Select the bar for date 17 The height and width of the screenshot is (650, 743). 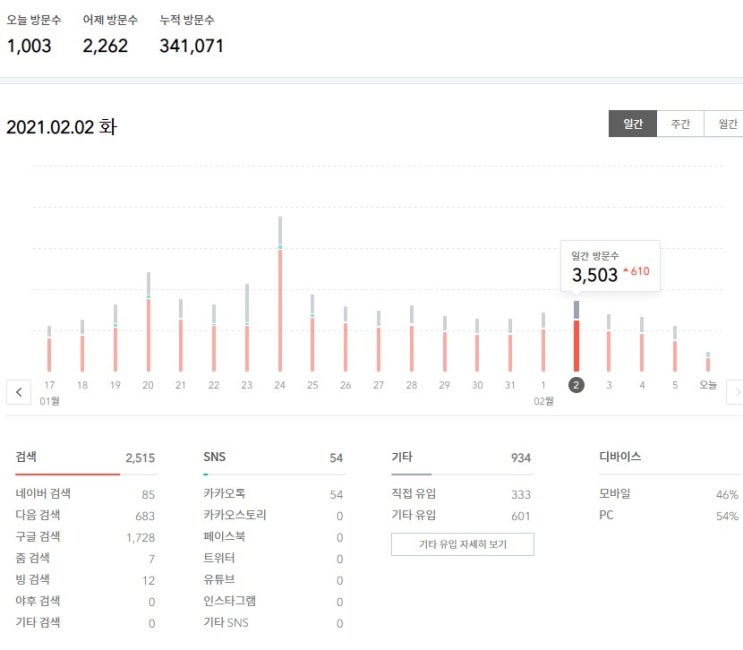[49, 349]
